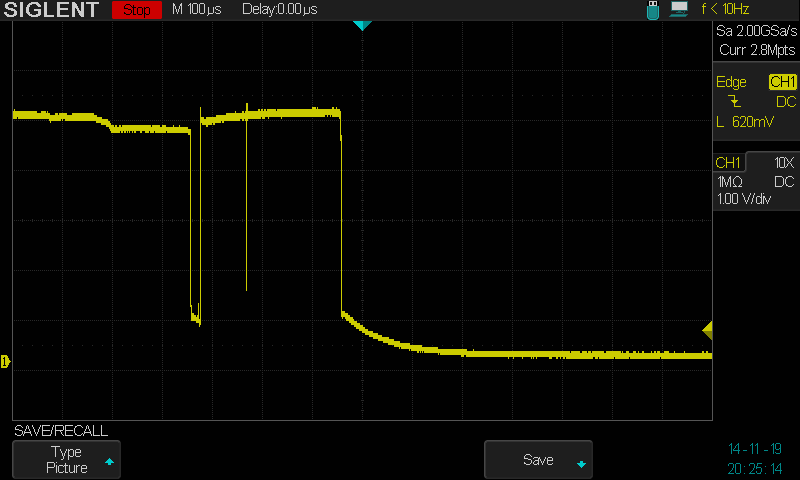The height and width of the screenshot is (480, 800).
Task: Click the USB drive status icon
Action: coord(654,10)
